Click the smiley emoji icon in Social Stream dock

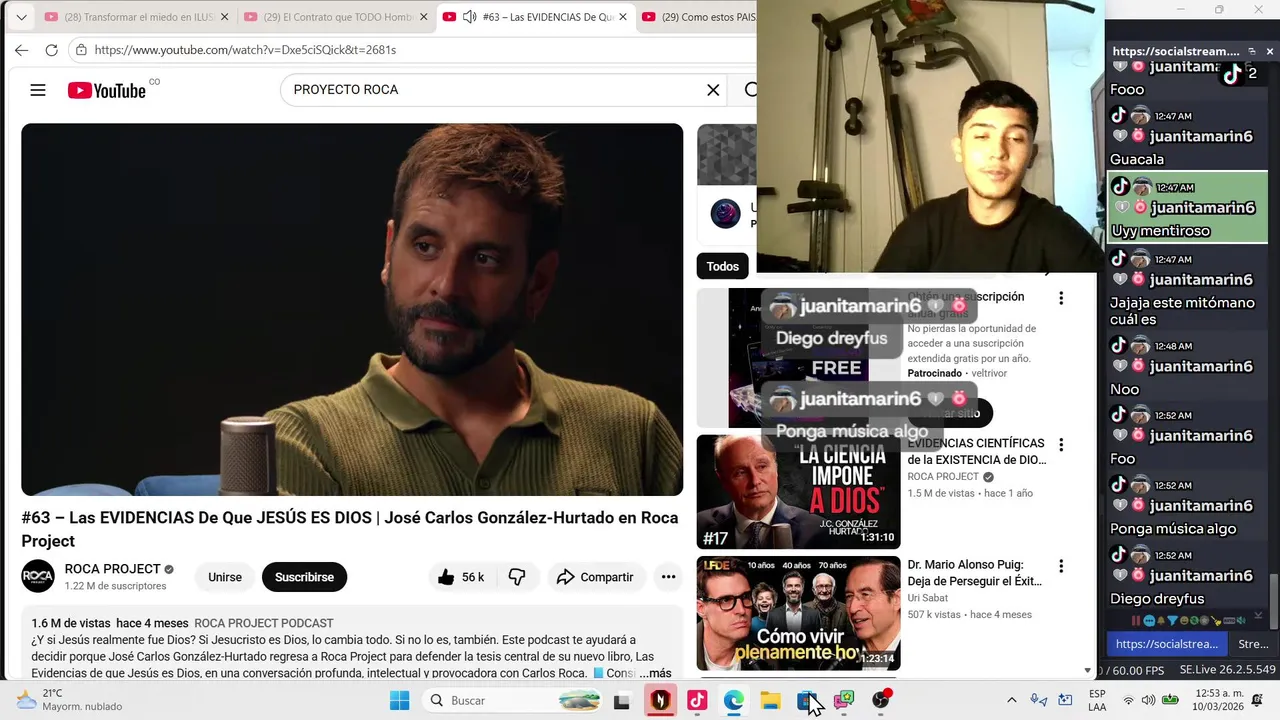[x=1184, y=620]
